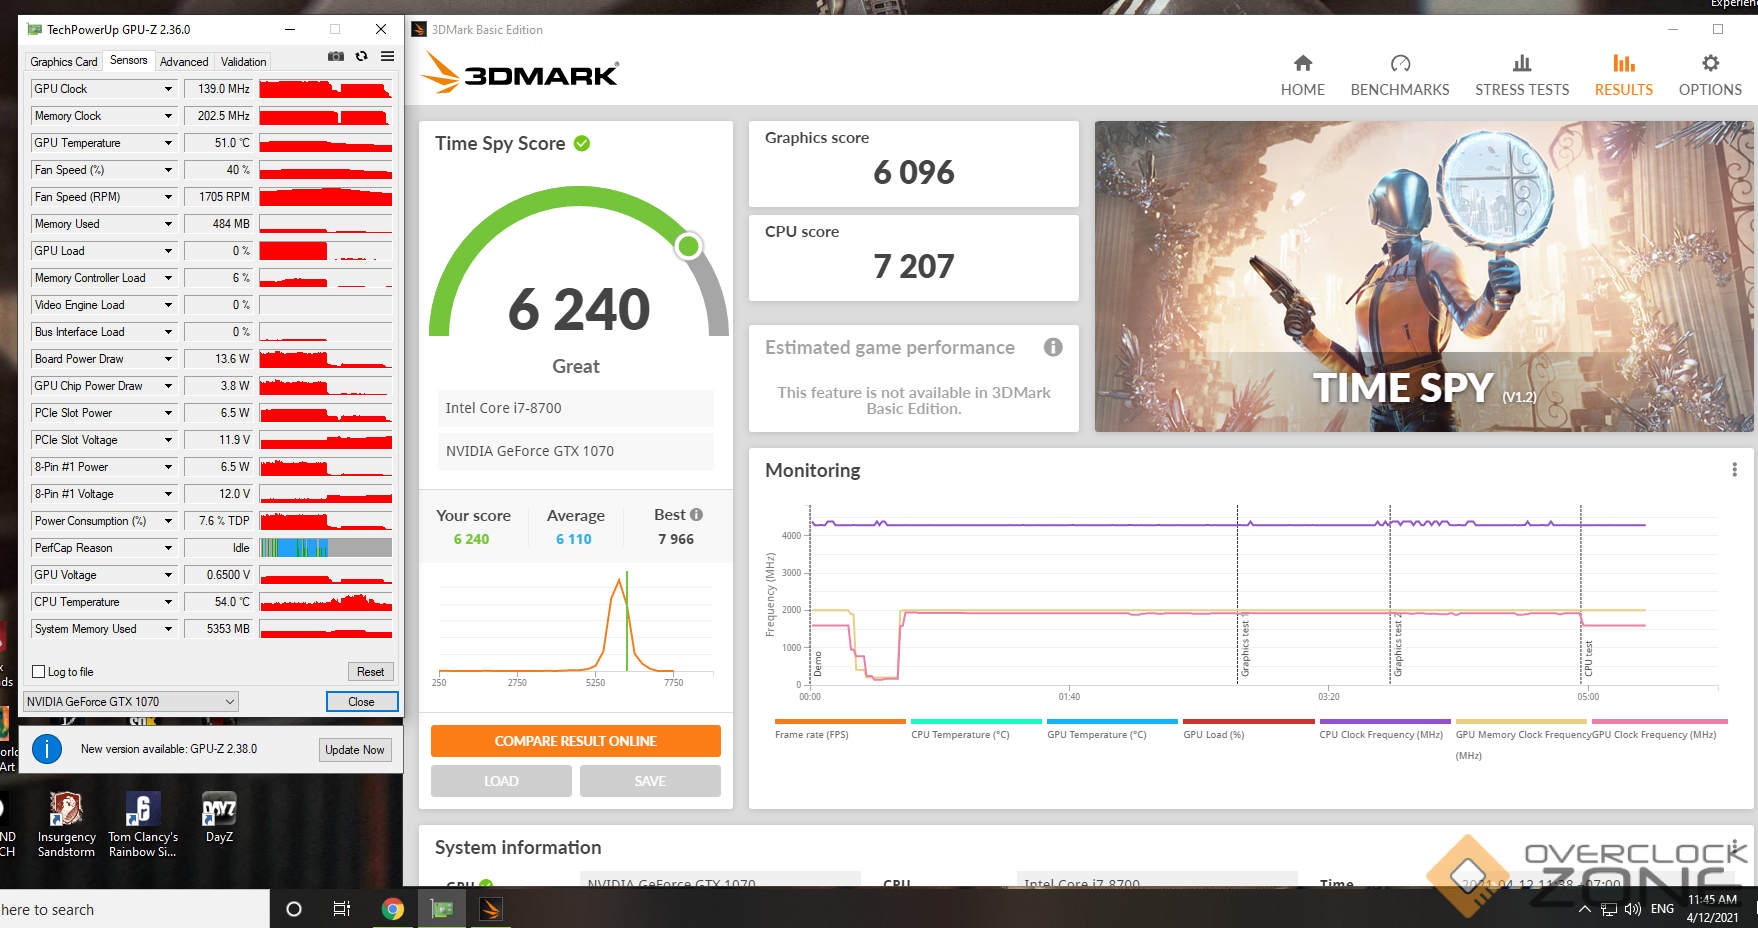Image resolution: width=1758 pixels, height=928 pixels.
Task: Open 3DMark Options gear
Action: [1710, 75]
